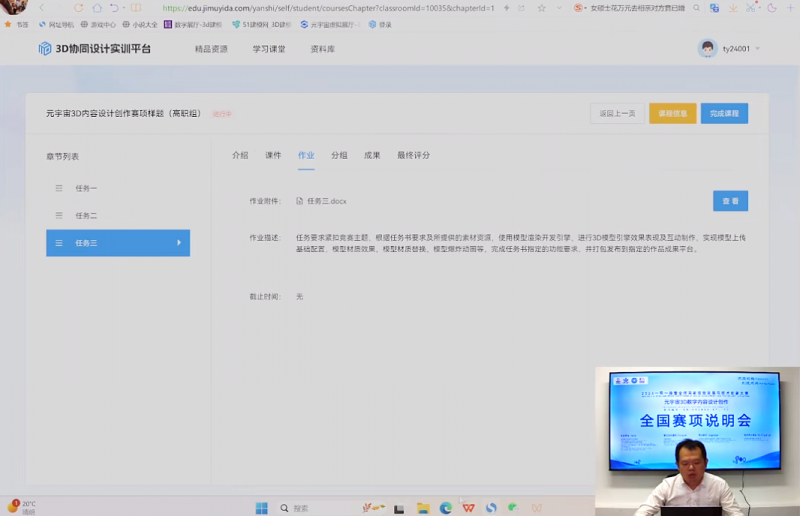
Task: Click the 3D协同设计实训平台 logo icon
Action: point(45,49)
